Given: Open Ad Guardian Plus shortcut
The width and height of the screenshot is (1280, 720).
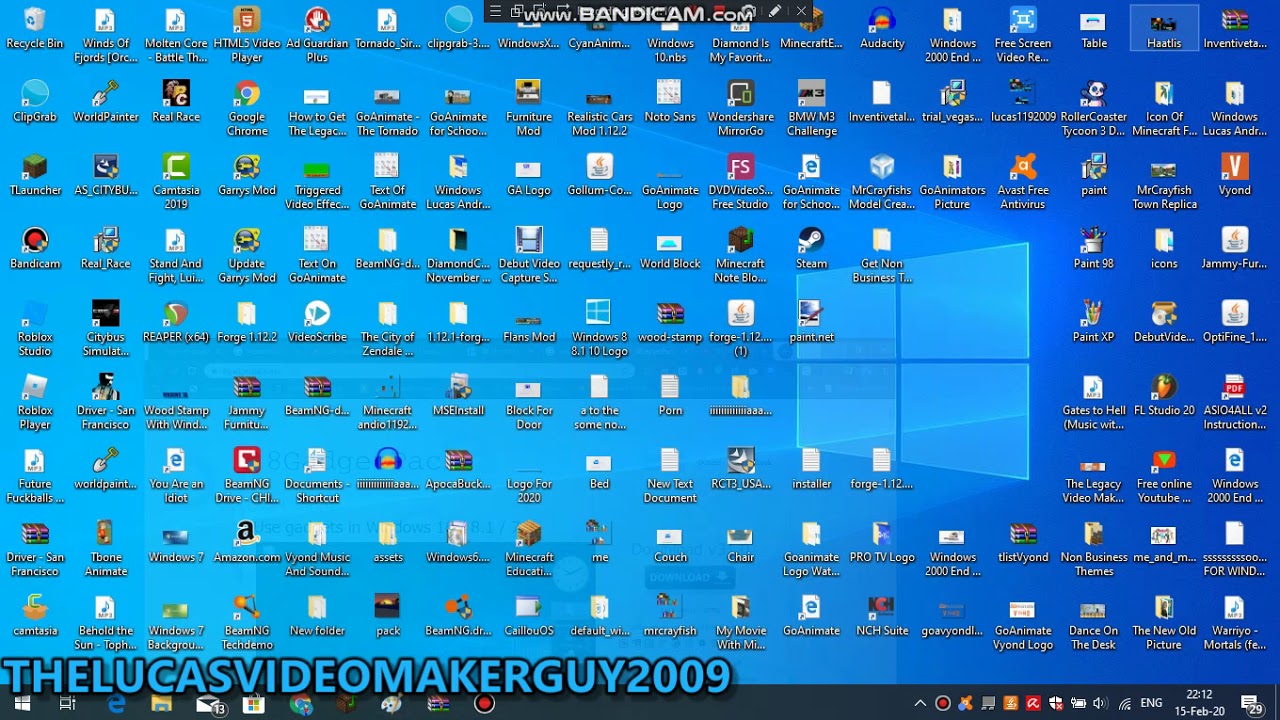Looking at the screenshot, I should pyautogui.click(x=317, y=35).
